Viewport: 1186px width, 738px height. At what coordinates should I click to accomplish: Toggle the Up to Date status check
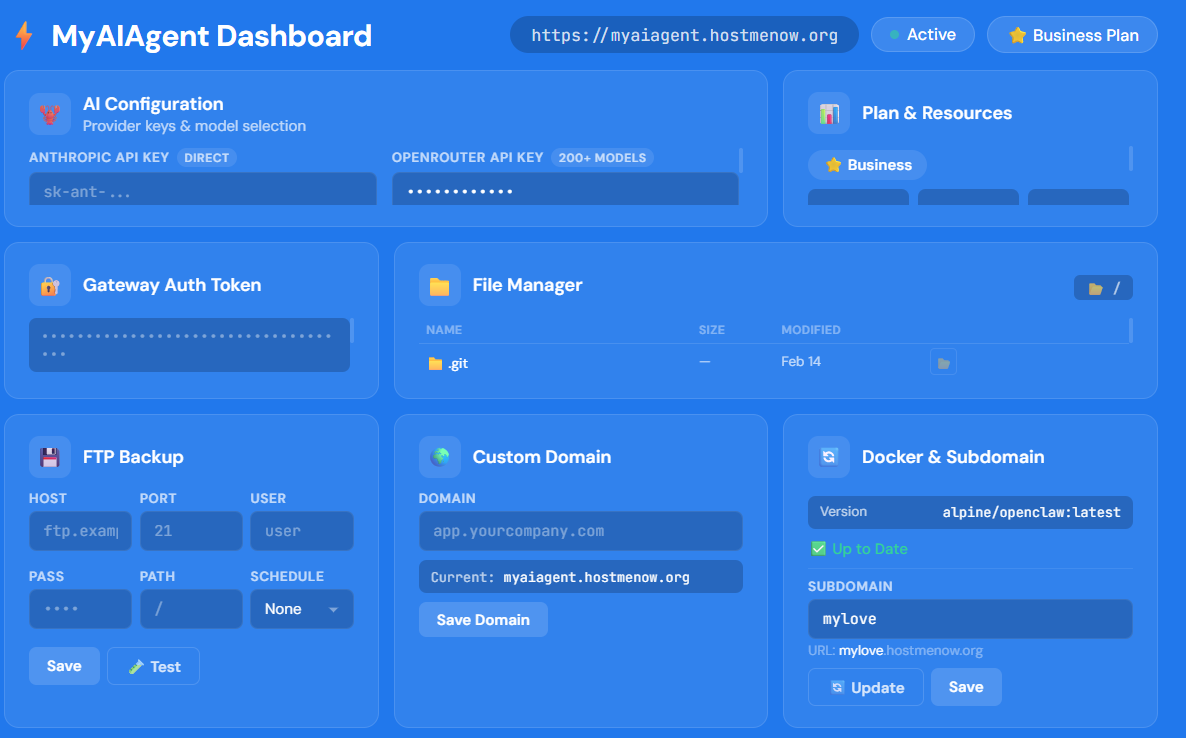tap(820, 548)
